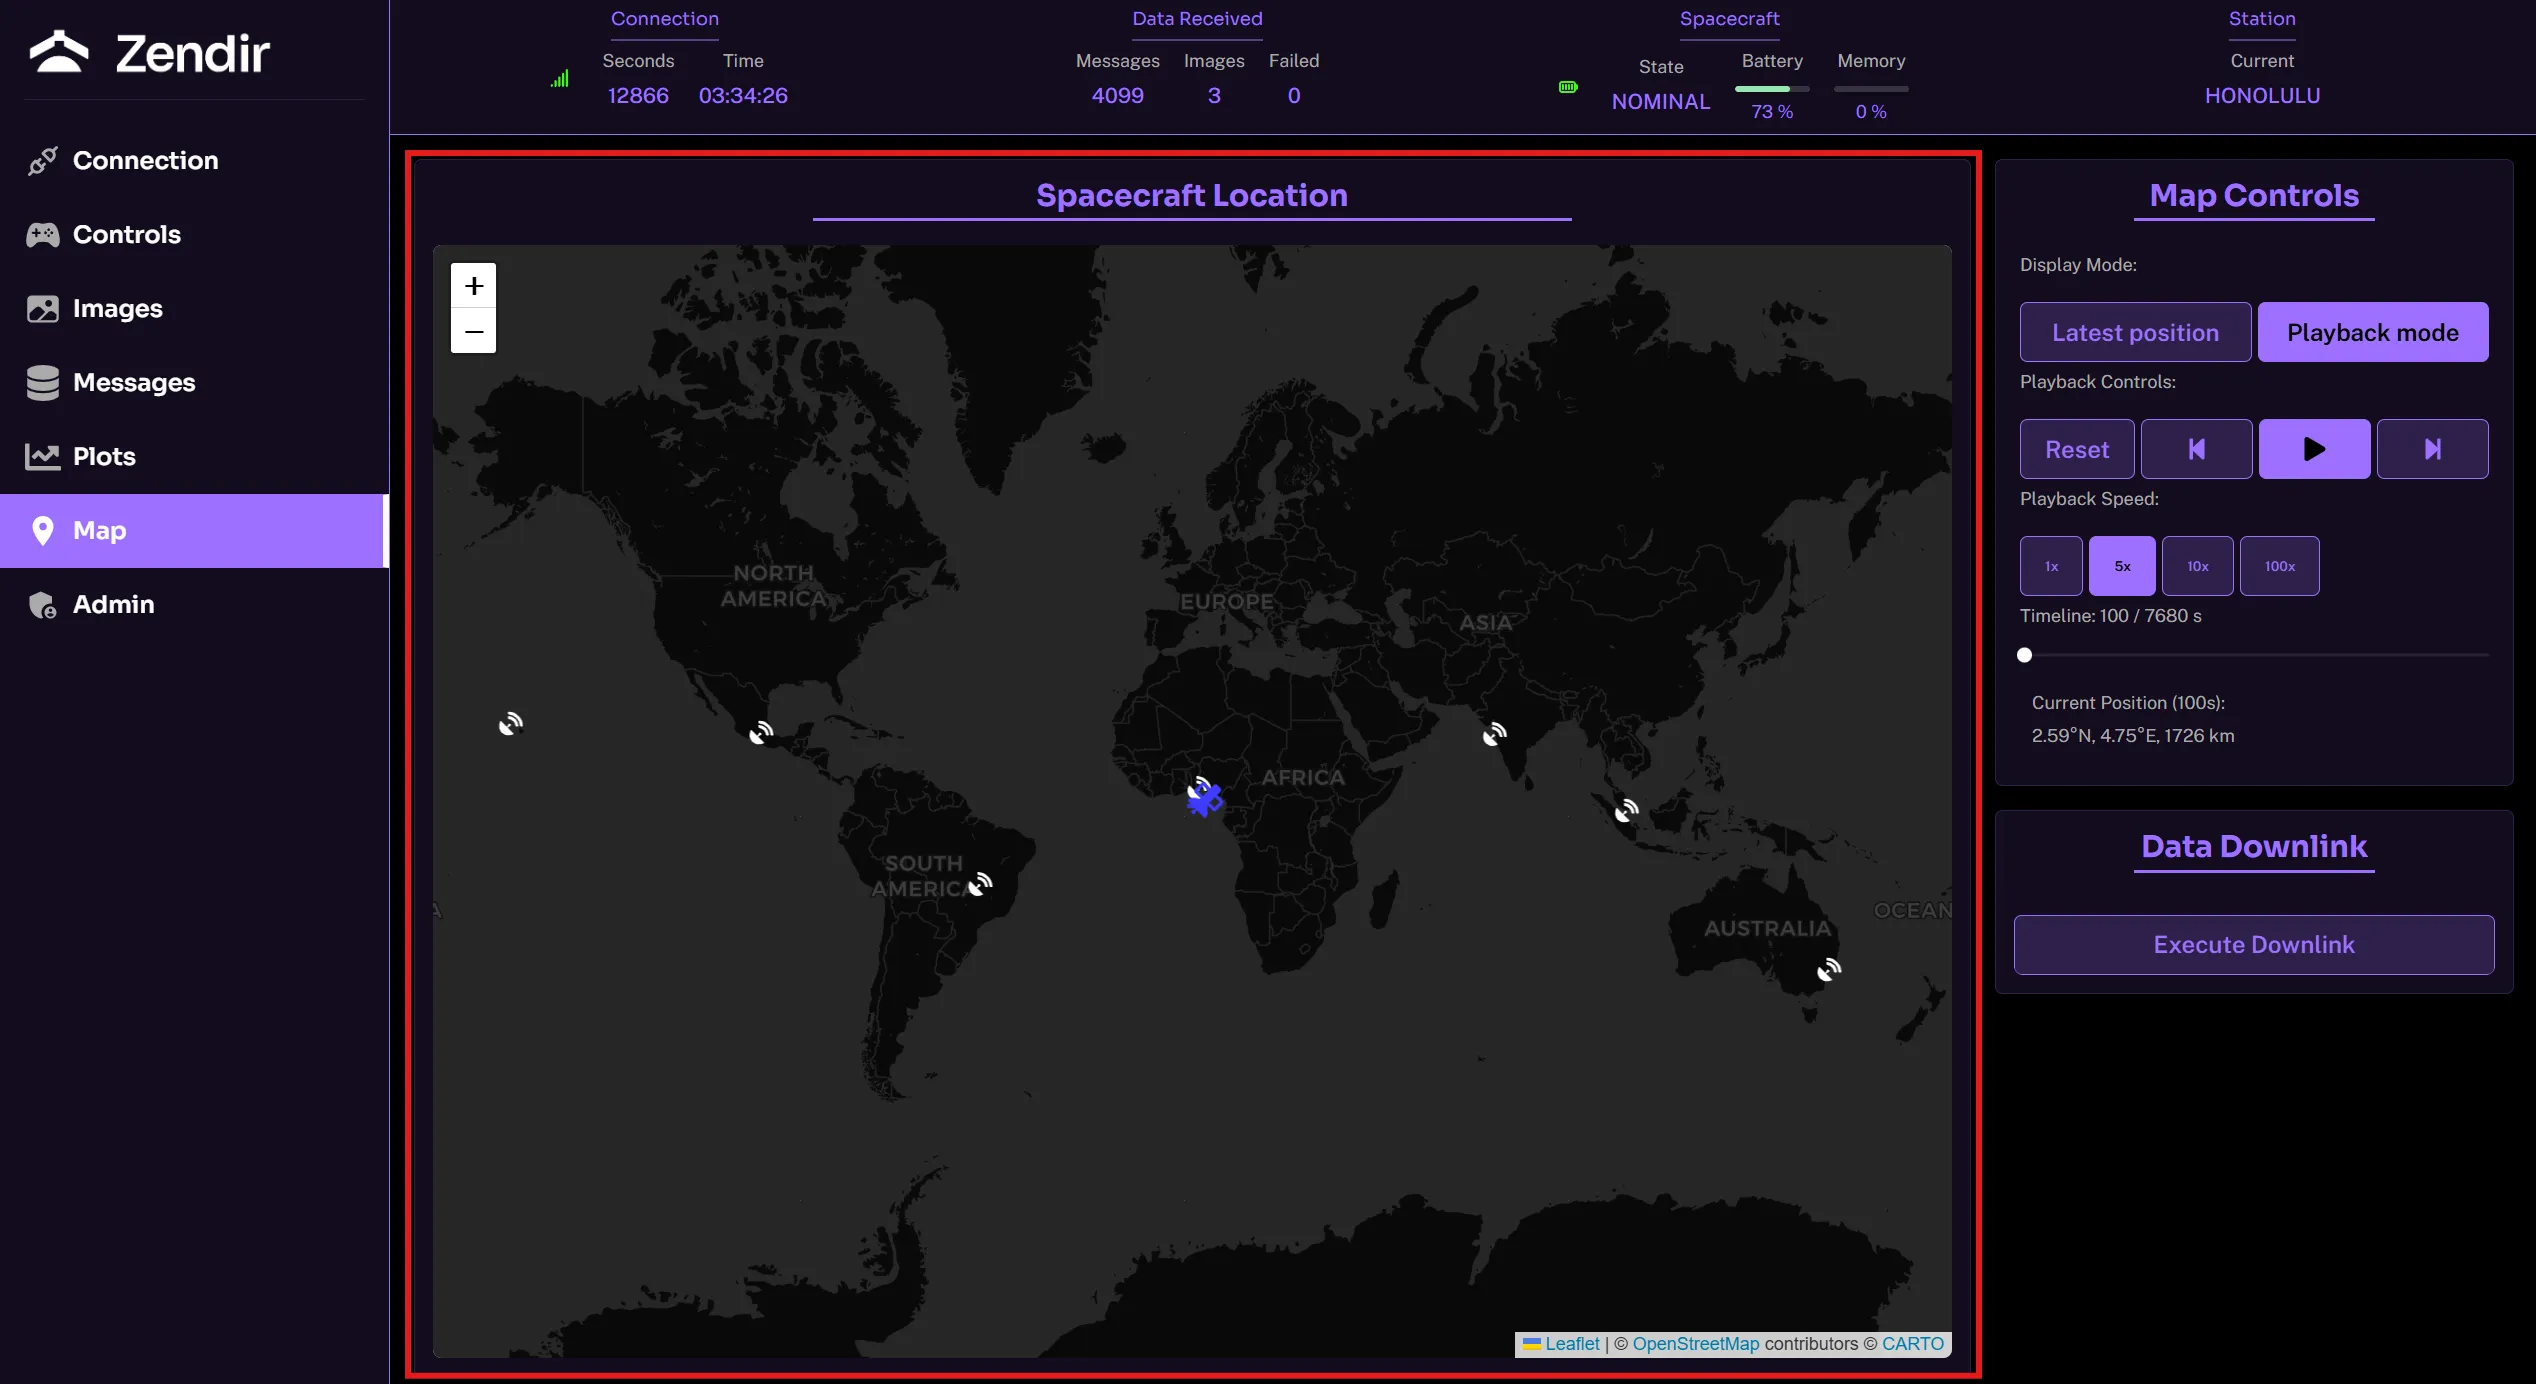2536x1384 pixels.
Task: Zoom in the map with plus button
Action: pos(474,286)
